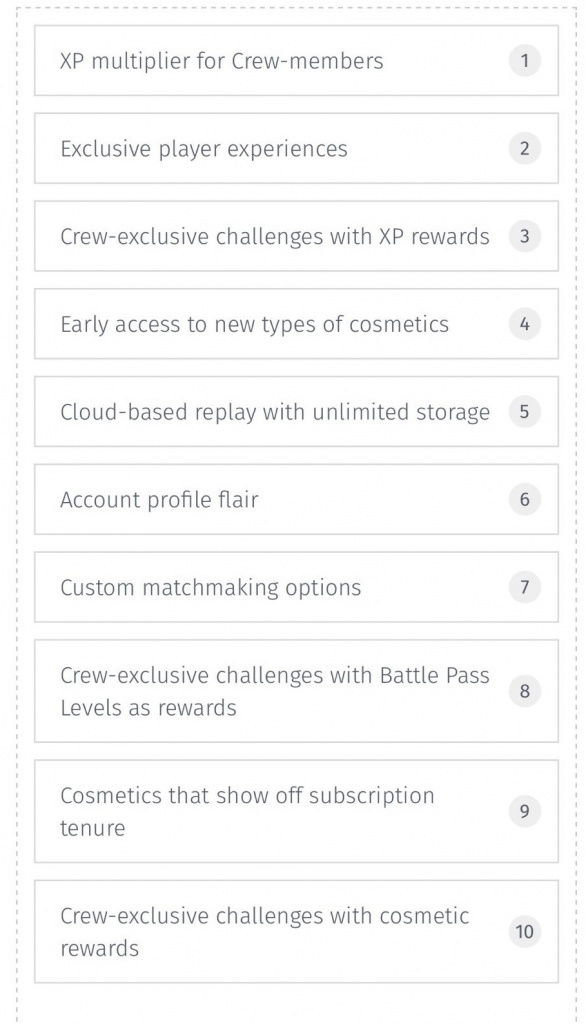Click rank badge number 3
586x1024 pixels.
coord(525,236)
